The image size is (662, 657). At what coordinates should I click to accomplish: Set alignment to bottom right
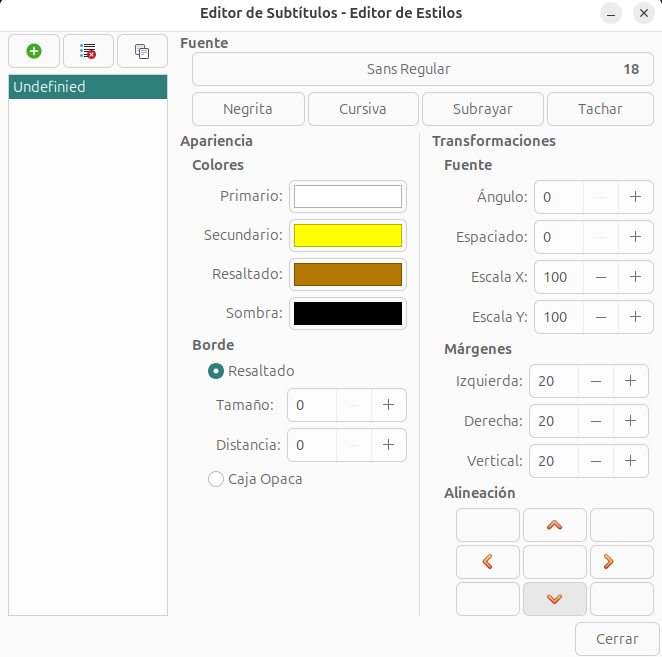tap(622, 599)
